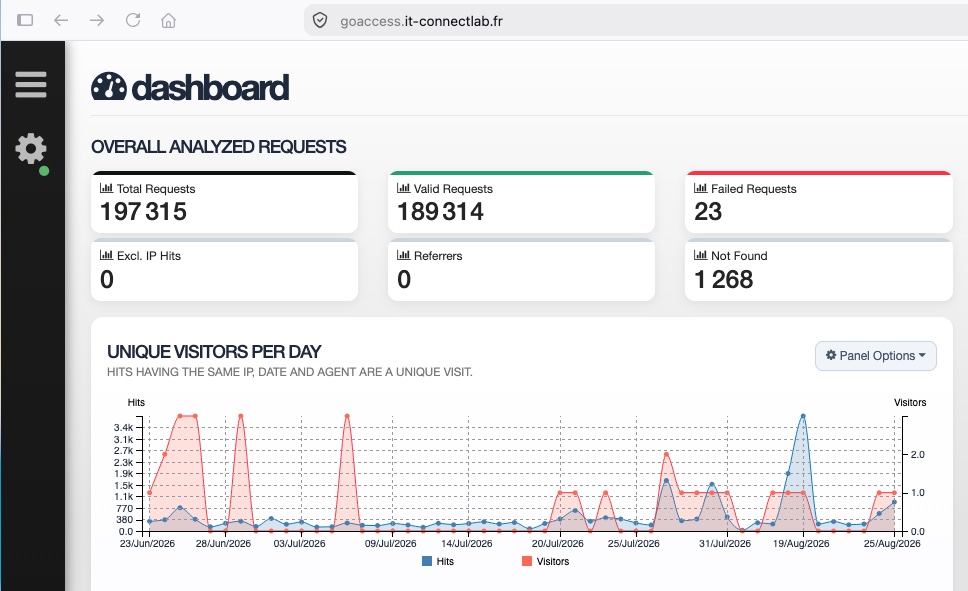Reload the page with refresh icon
The height and width of the screenshot is (591, 968).
click(133, 20)
